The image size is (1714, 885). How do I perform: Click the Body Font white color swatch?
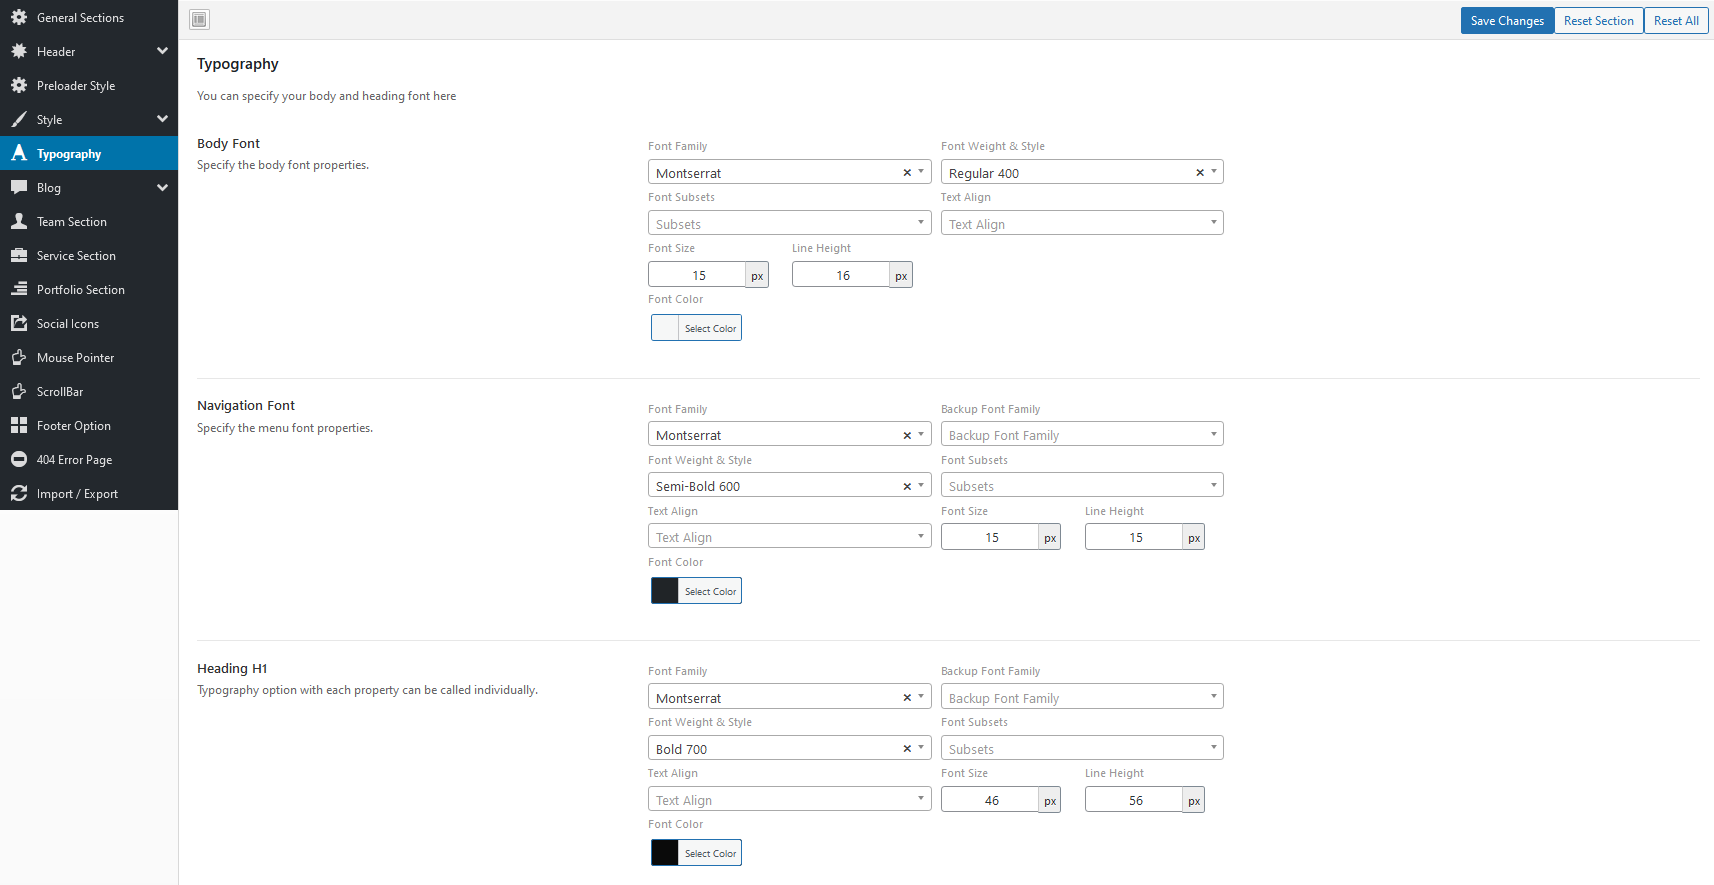(x=665, y=328)
